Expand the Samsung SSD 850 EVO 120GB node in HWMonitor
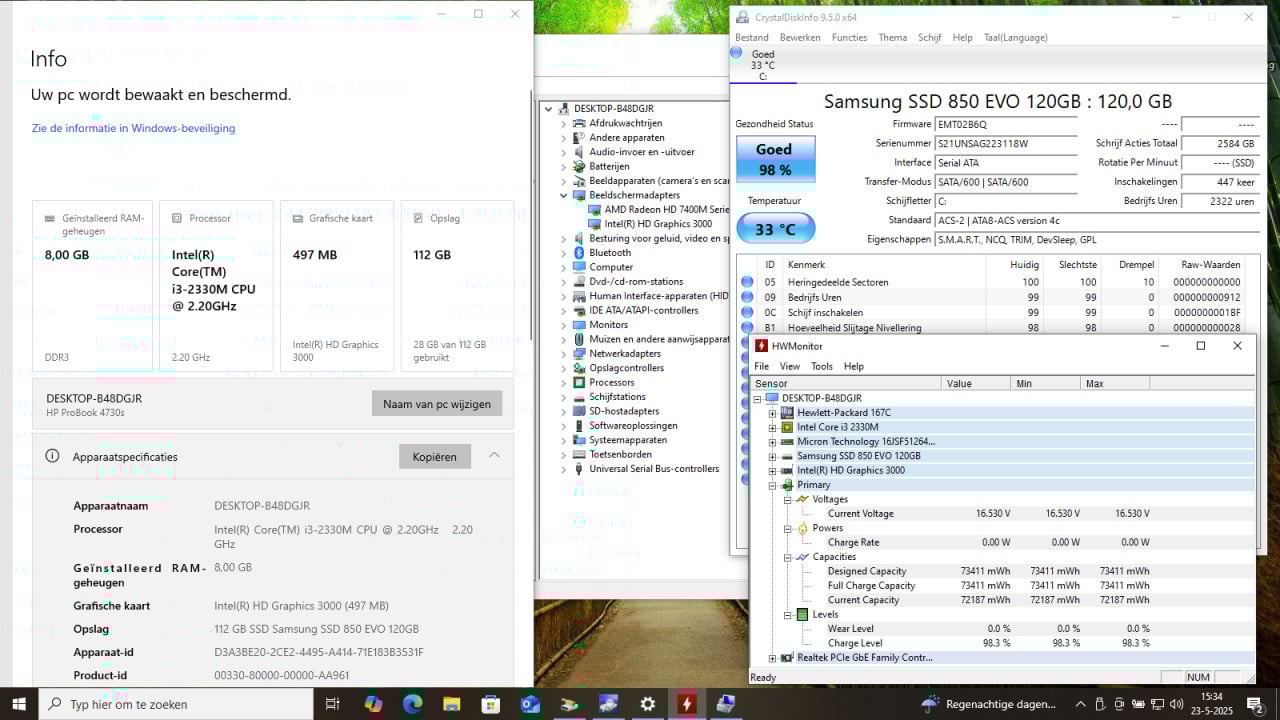This screenshot has width=1280, height=720. click(x=772, y=456)
